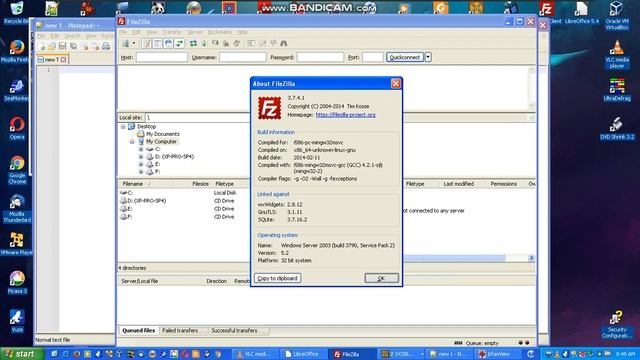Screen dimensions: 640x360
Task: Click the Process queue toolbar icon
Action: point(204,43)
